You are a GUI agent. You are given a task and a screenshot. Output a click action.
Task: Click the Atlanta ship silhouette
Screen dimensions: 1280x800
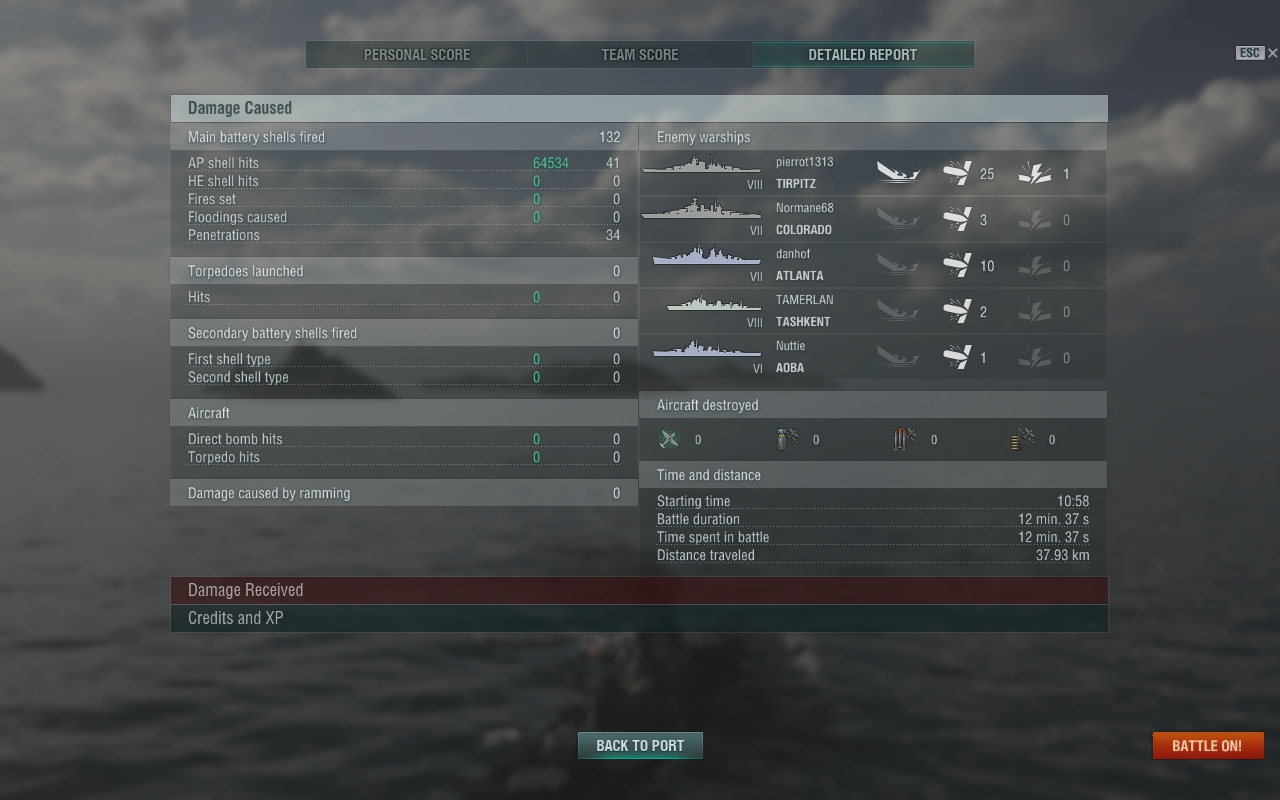coord(706,257)
